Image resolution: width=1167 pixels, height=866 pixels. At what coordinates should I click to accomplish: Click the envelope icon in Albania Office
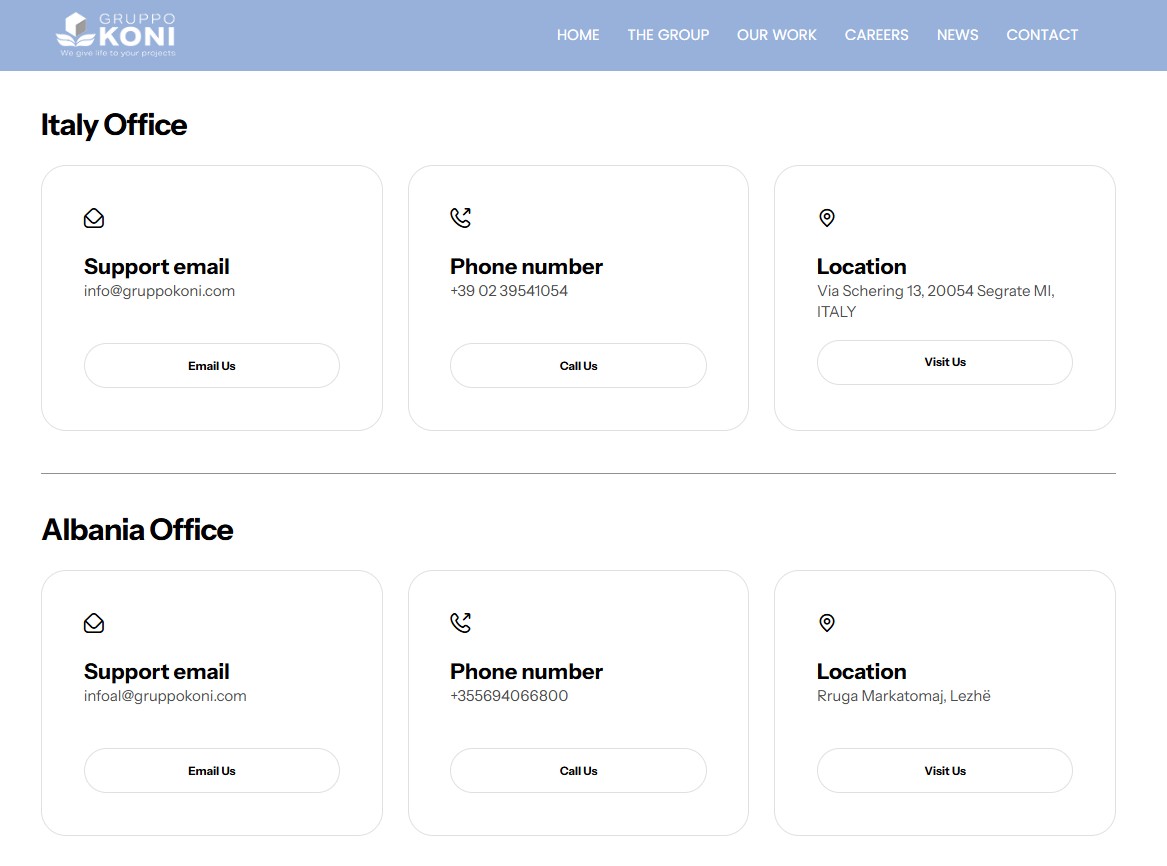pyautogui.click(x=94, y=623)
